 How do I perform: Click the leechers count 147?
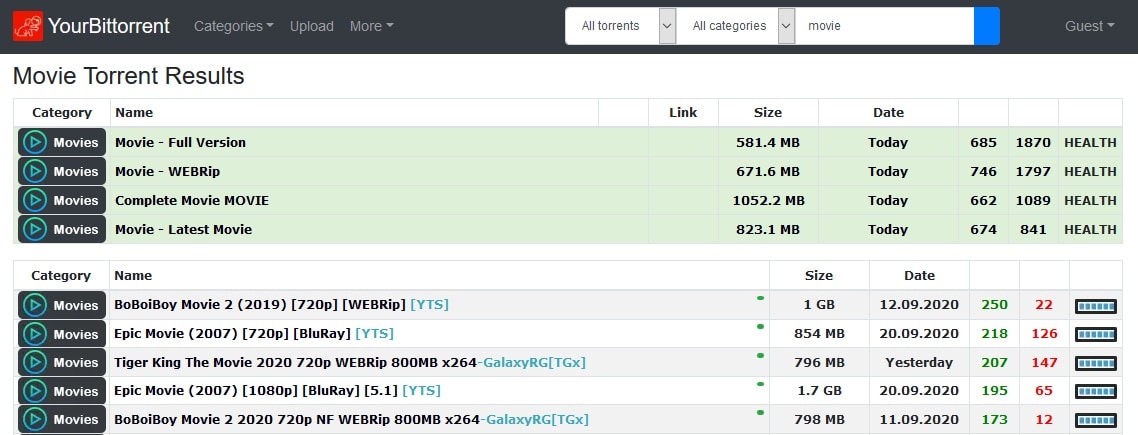pos(1044,362)
